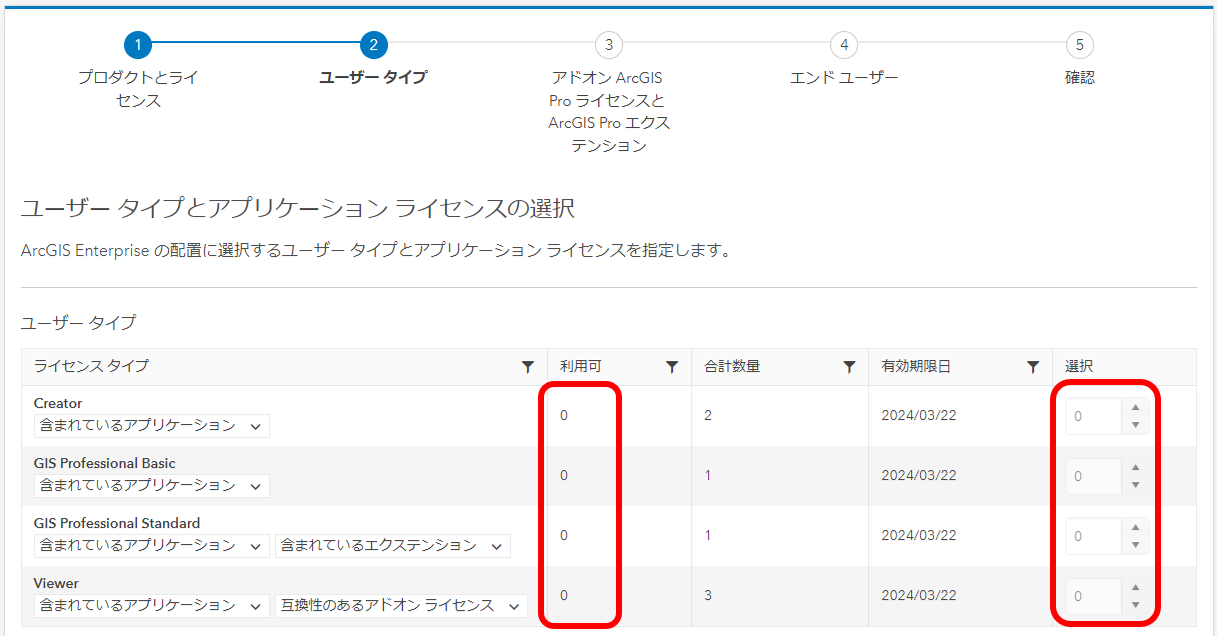This screenshot has height=636, width=1217.
Task: Increase Creator selection quantity arrow
Action: [1134, 407]
